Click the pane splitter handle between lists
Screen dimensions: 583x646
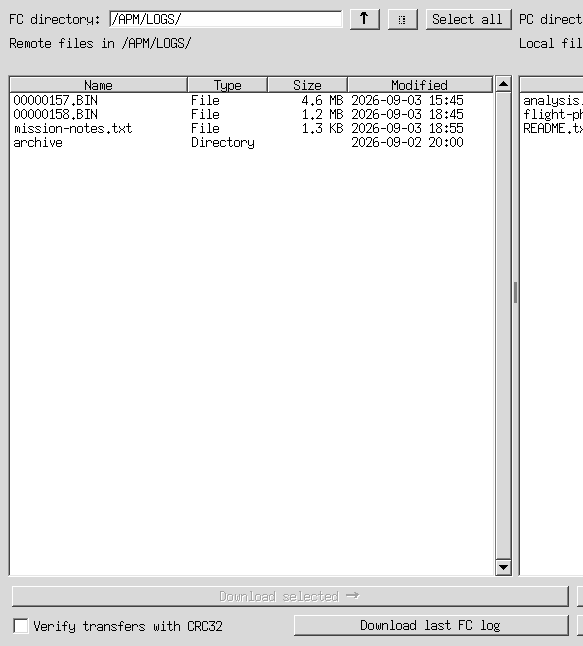tap(515, 293)
